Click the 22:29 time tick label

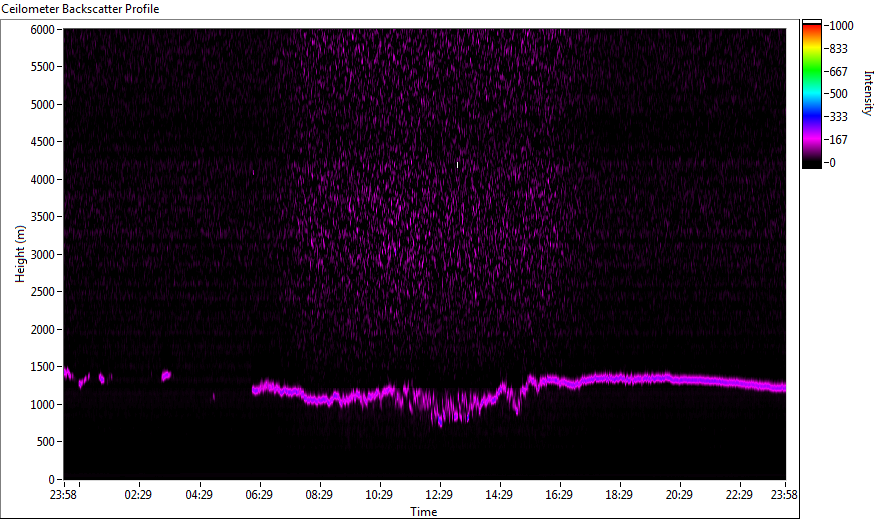[x=739, y=495]
